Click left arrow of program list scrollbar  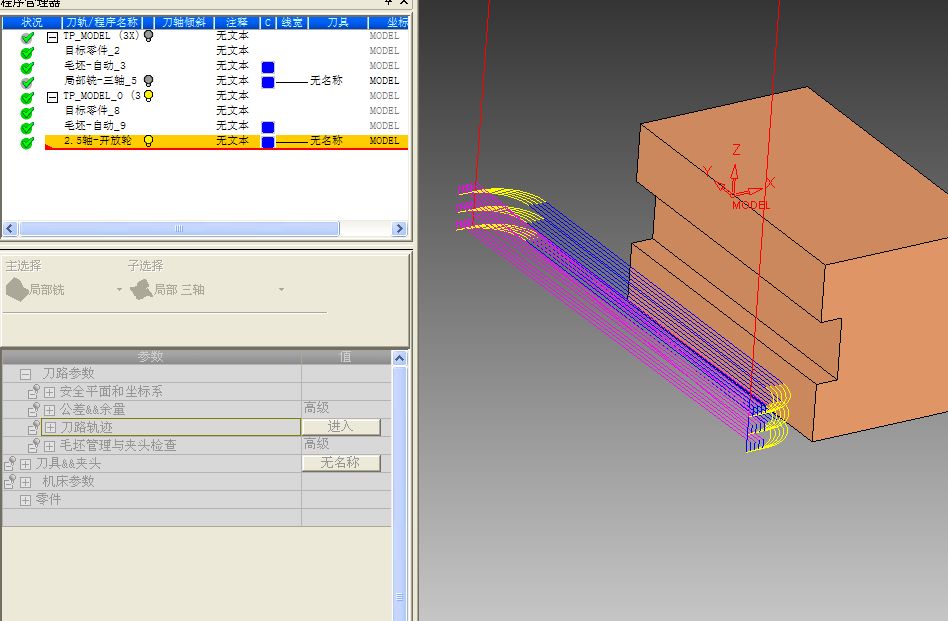pyautogui.click(x=10, y=229)
